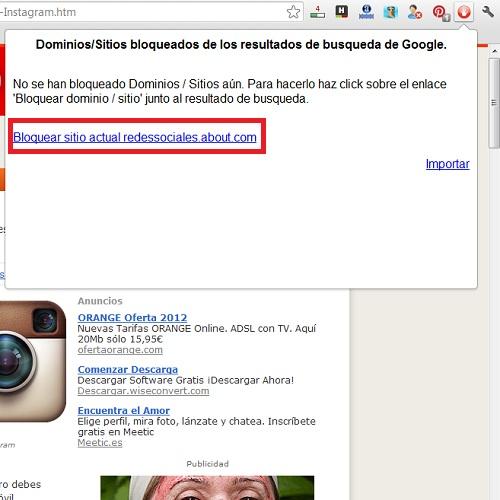Open the Encuentra el Amor ad
Screen dimensions: 500x500
124,411
